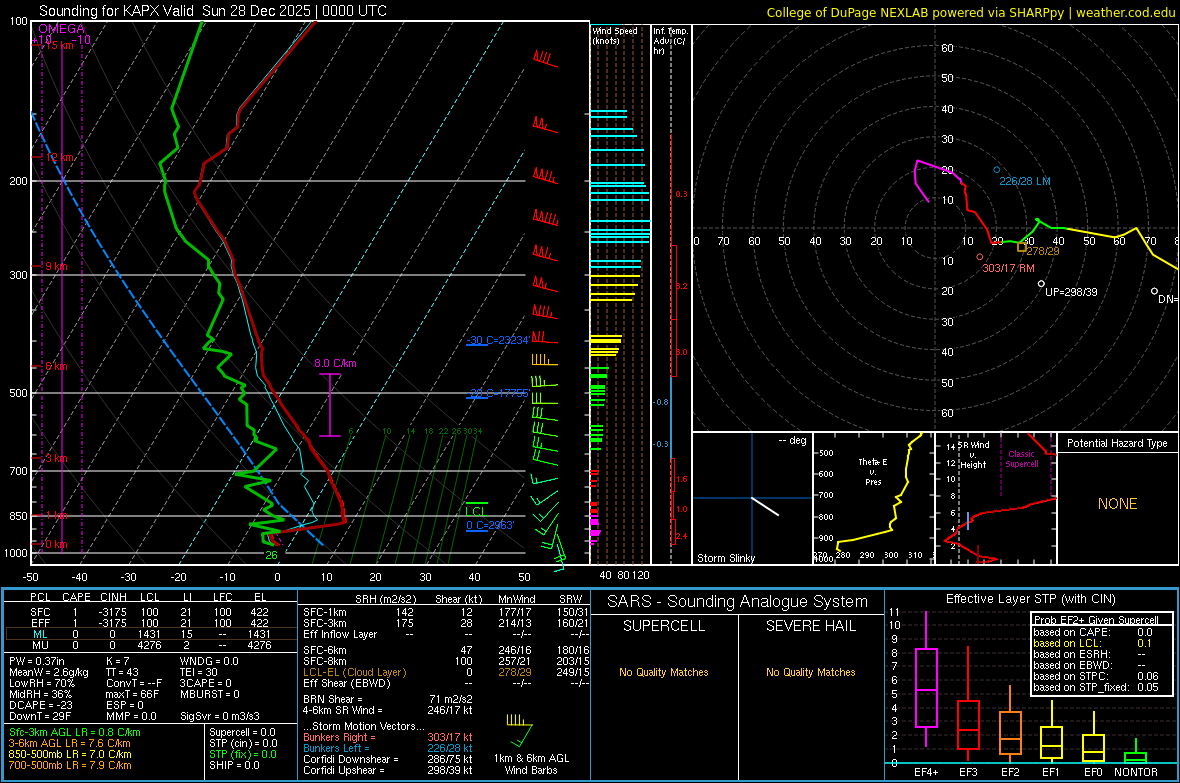Screen dimensions: 1180x783
Task: Click the OMEGA label on the skew-T
Action: pyautogui.click(x=61, y=29)
